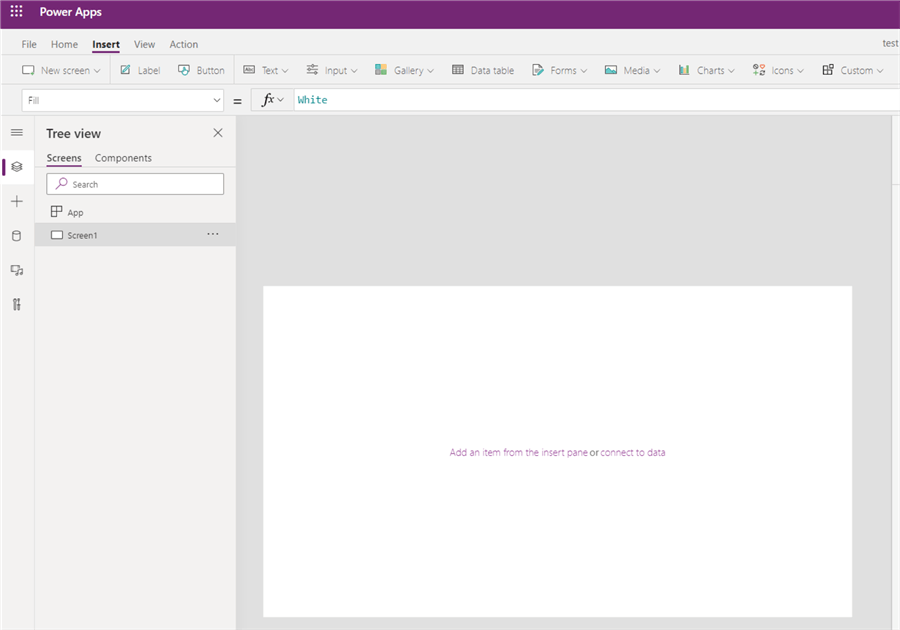The height and width of the screenshot is (630, 900).
Task: Click the Label pencil icon
Action: pos(125,70)
